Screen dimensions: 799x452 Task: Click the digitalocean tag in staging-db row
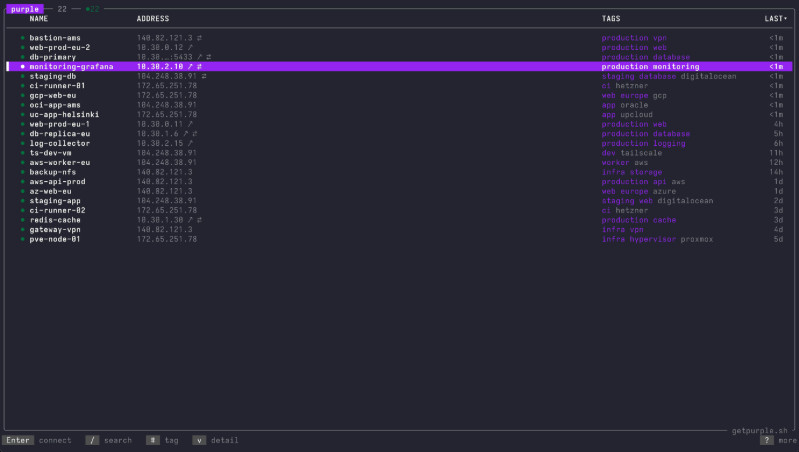(x=709, y=76)
